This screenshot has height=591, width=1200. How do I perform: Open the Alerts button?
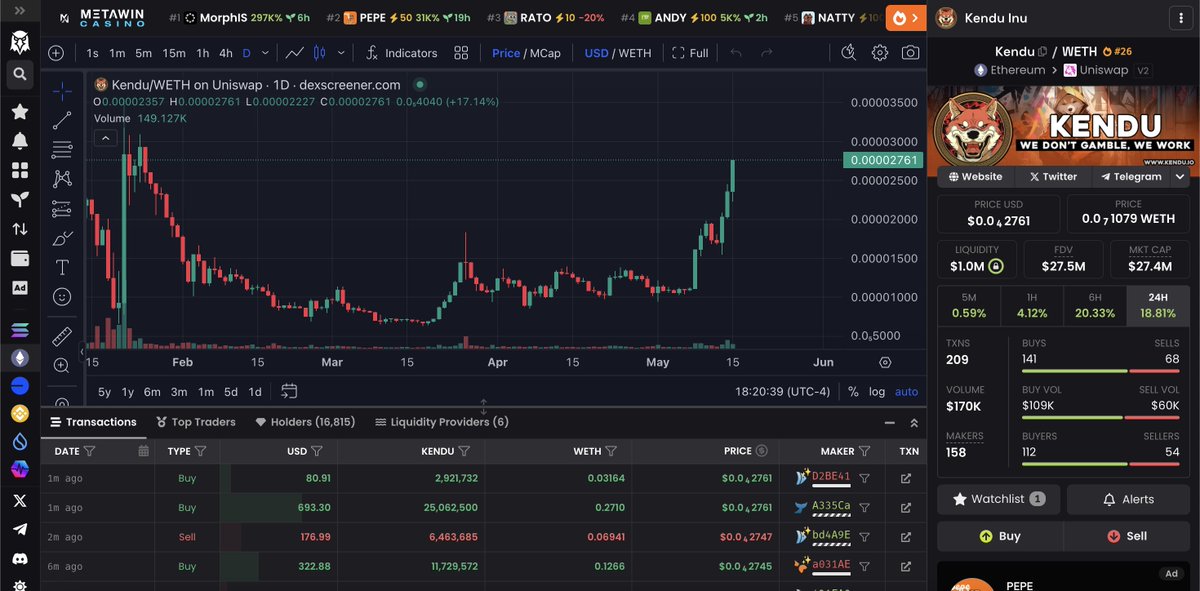(x=1128, y=499)
